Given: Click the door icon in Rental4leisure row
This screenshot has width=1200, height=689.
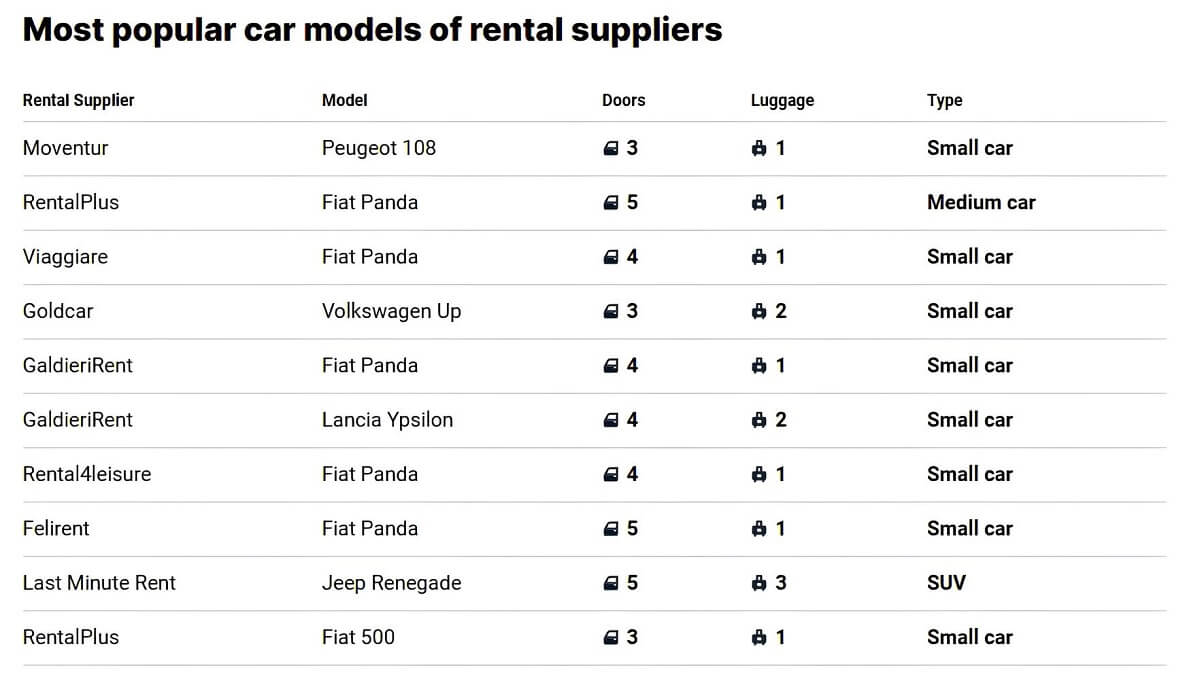Looking at the screenshot, I should point(611,474).
